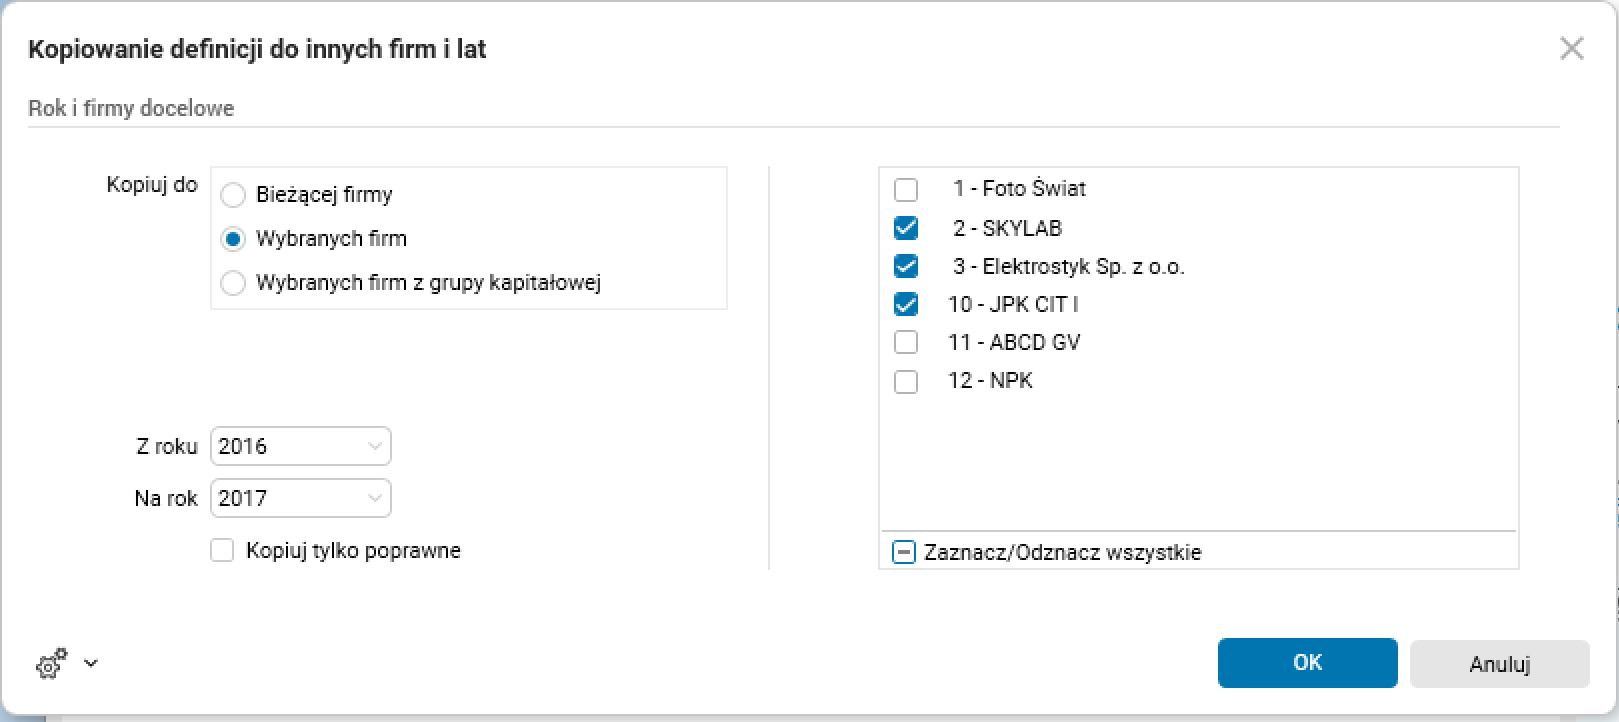Viewport: 1619px width, 722px height.
Task: Select the 'Bieżącej firmy' radio option
Action: pos(233,195)
